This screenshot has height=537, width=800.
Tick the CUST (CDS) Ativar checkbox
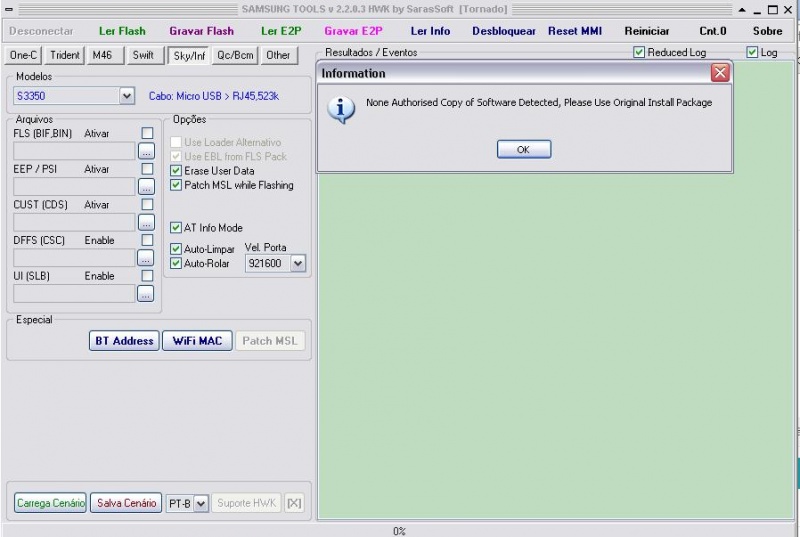tap(147, 204)
